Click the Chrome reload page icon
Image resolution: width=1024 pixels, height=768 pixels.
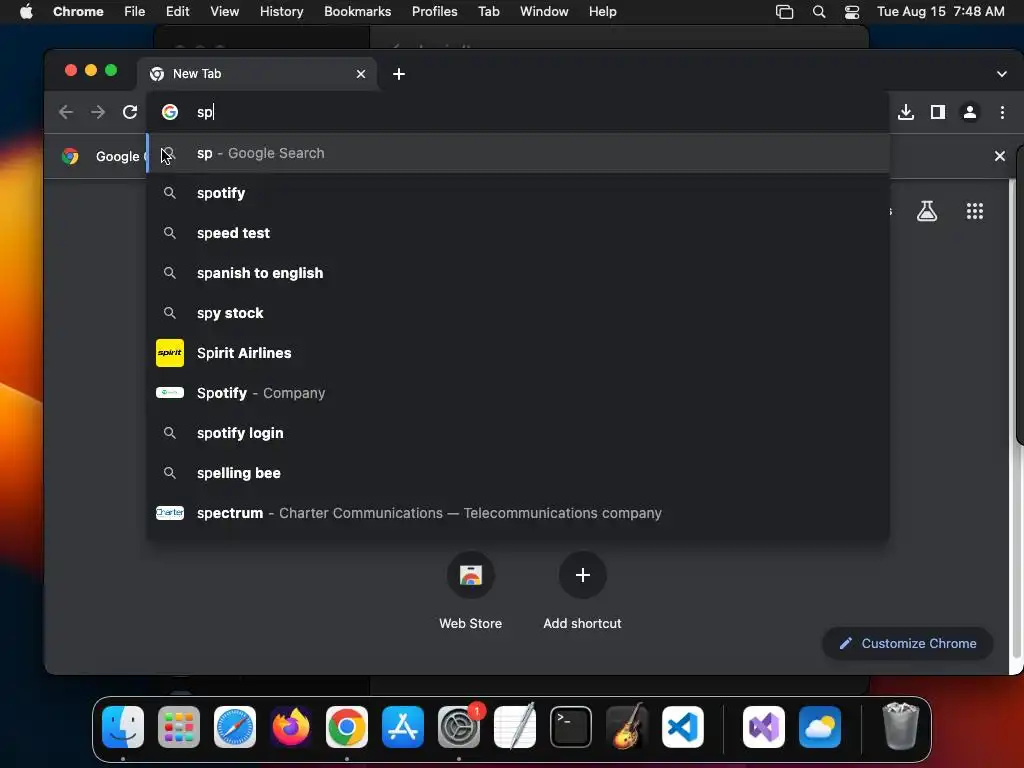(x=130, y=112)
